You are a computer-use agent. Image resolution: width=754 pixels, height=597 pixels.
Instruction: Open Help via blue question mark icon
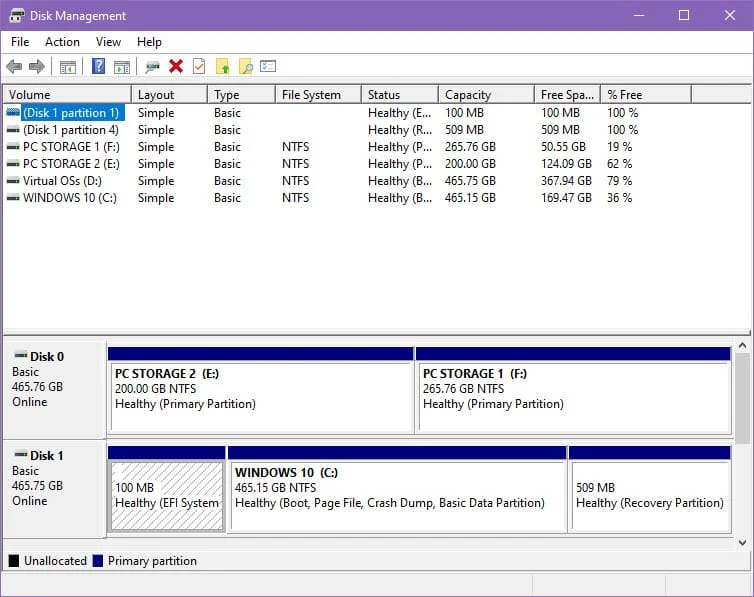(98, 67)
